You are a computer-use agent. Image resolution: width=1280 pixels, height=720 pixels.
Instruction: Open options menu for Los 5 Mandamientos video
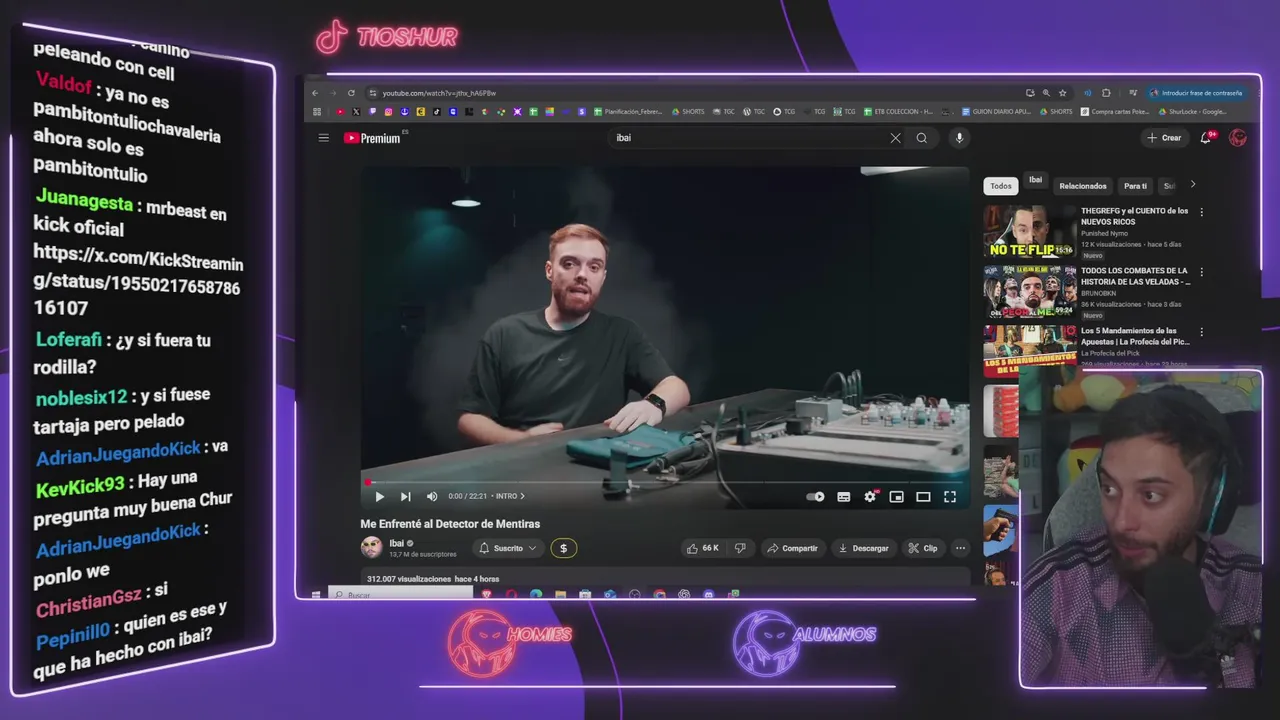pos(1201,332)
